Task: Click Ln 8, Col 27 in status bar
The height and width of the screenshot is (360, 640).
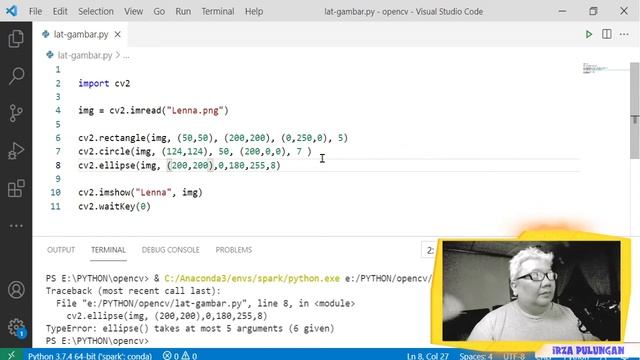Action: 428,356
